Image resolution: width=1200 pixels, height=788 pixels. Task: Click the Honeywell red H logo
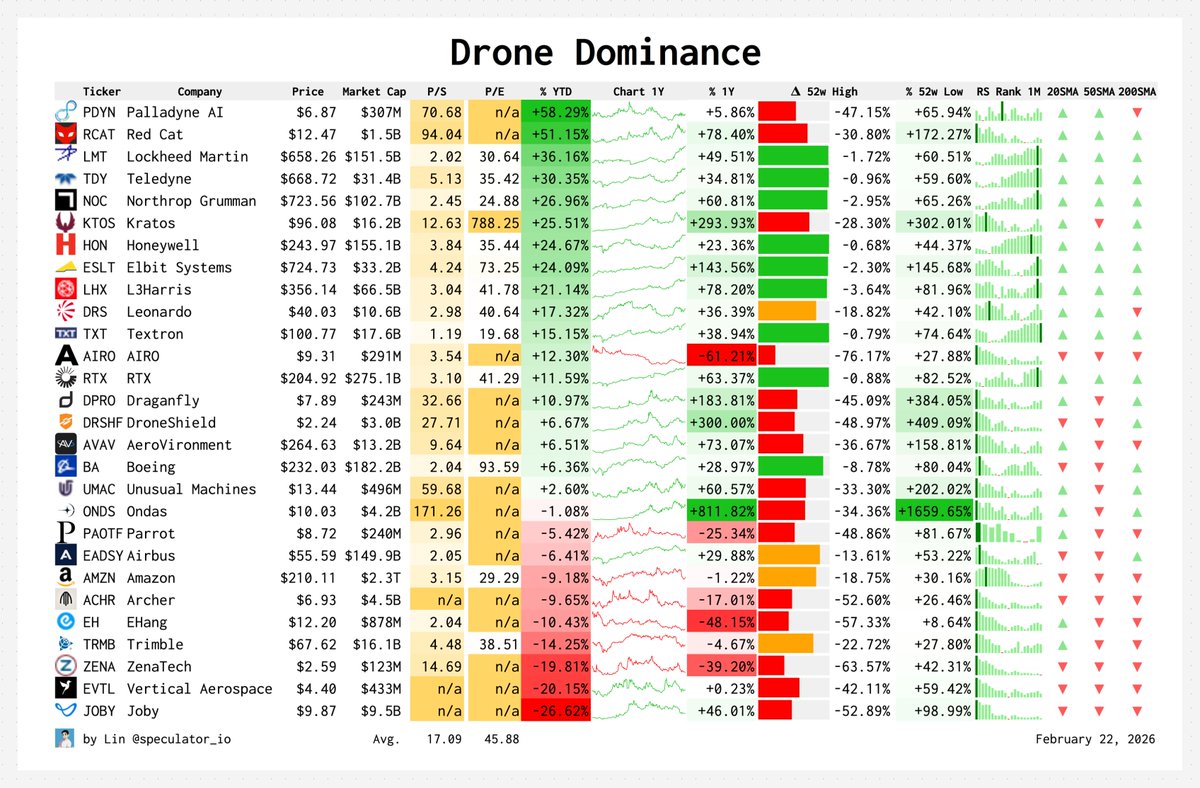click(66, 245)
